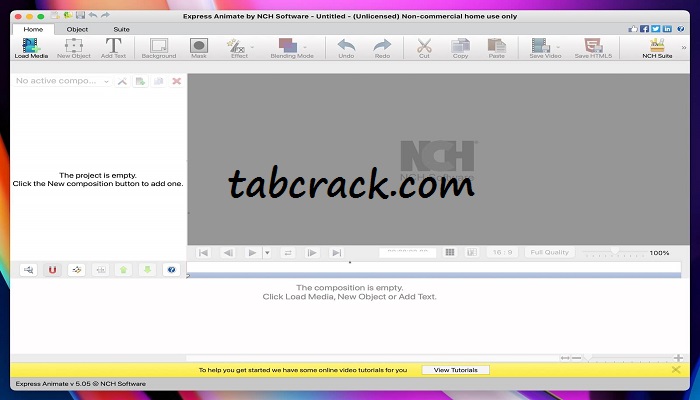Jump to the start of the timeline
This screenshot has width=700, height=400.
203,253
